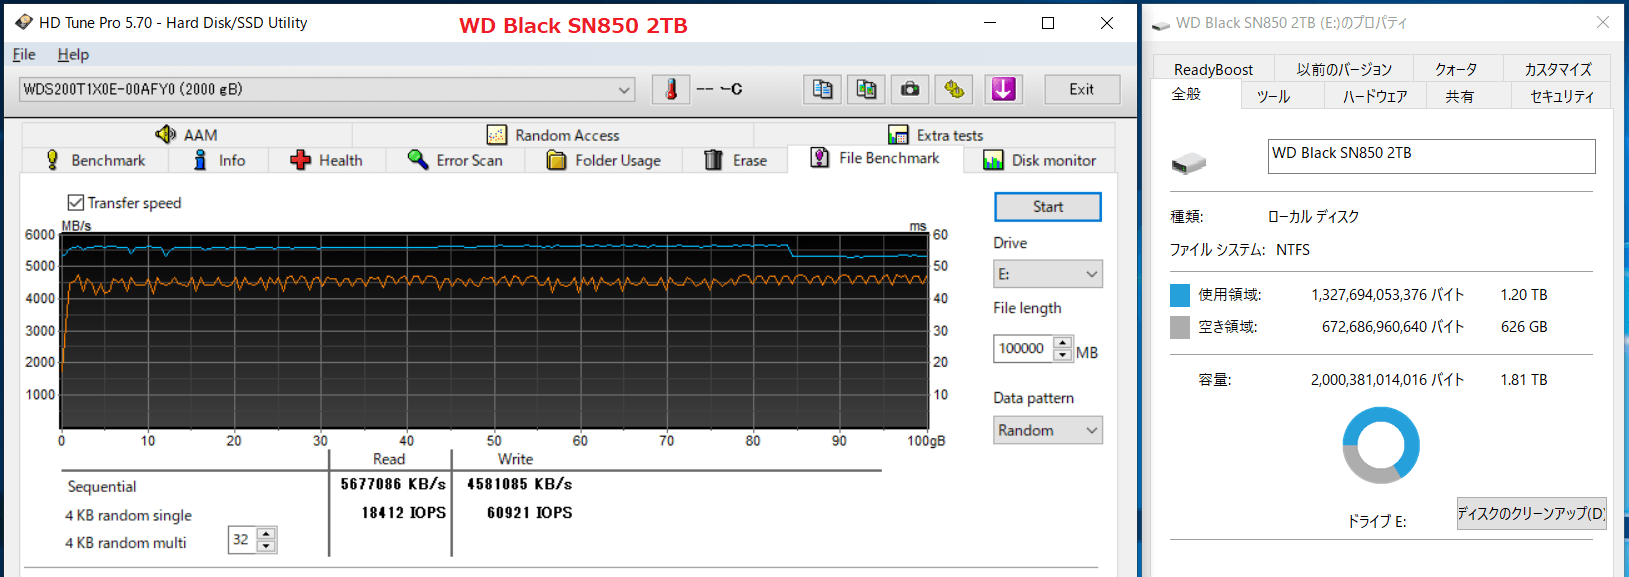Open the ハードウェア tab in properties
1629x577 pixels.
(x=1374, y=96)
